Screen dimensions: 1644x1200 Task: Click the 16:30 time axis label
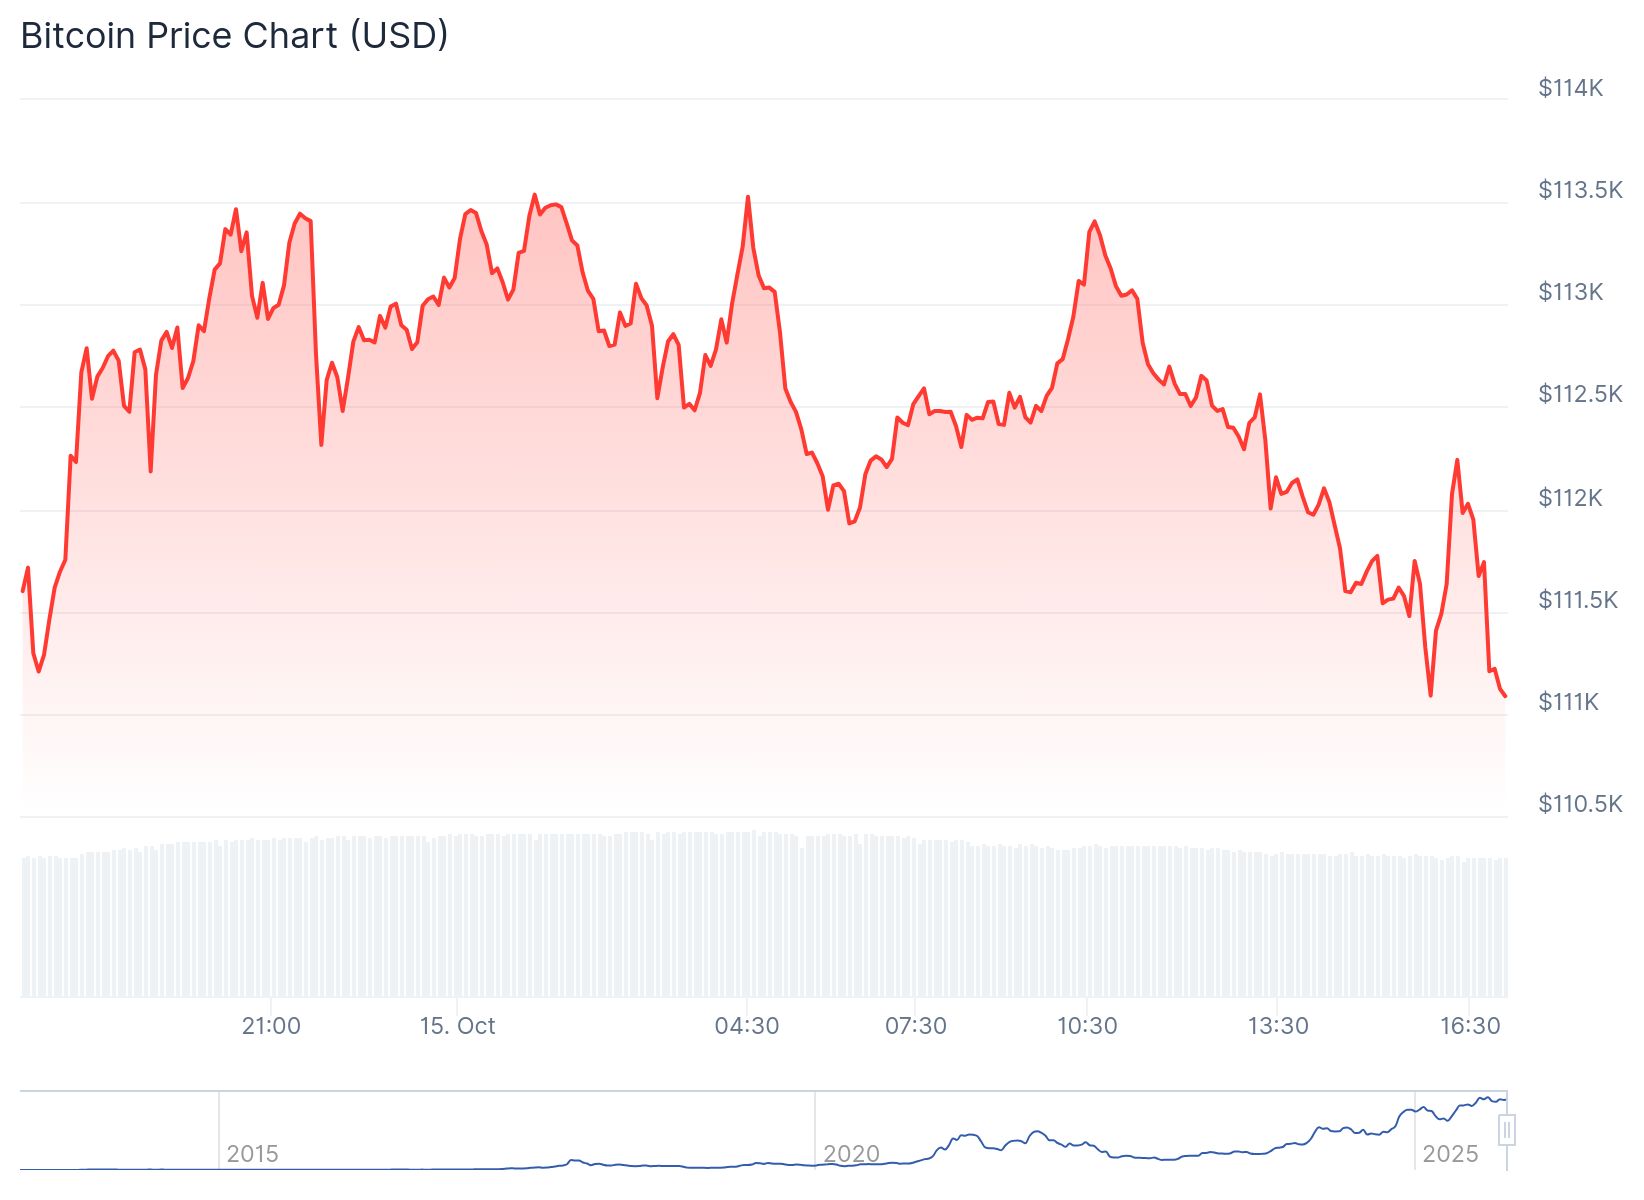1470,1026
